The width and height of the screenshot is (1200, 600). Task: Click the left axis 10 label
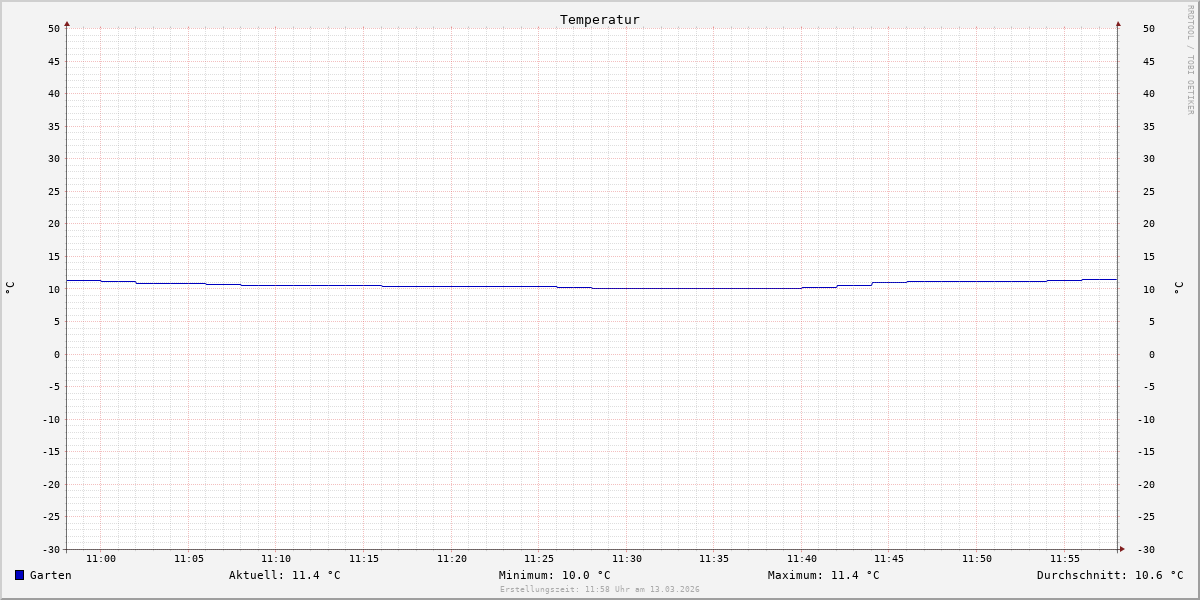click(x=54, y=289)
